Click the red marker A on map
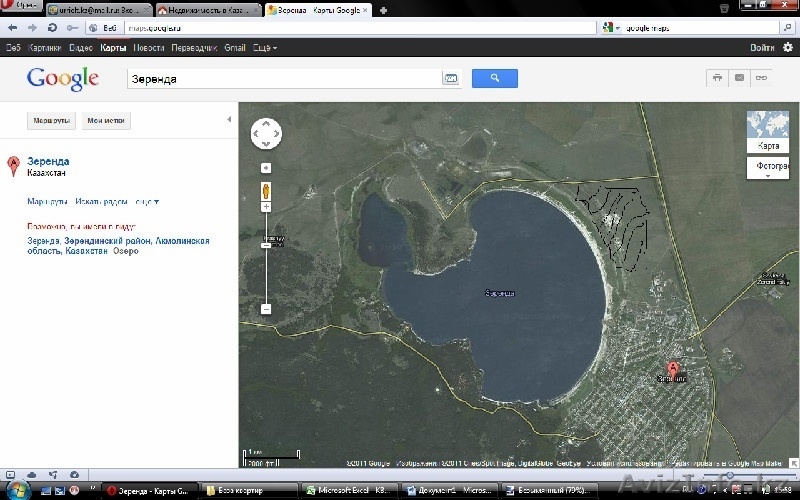The image size is (800, 500). [x=673, y=370]
